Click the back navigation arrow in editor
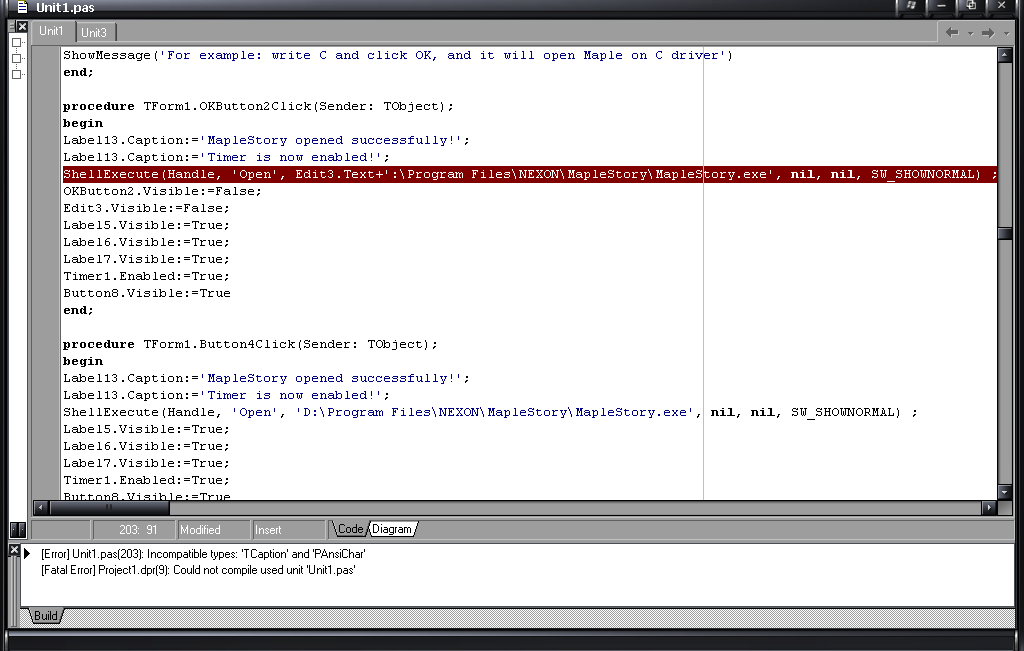This screenshot has width=1024, height=651. 952,33
